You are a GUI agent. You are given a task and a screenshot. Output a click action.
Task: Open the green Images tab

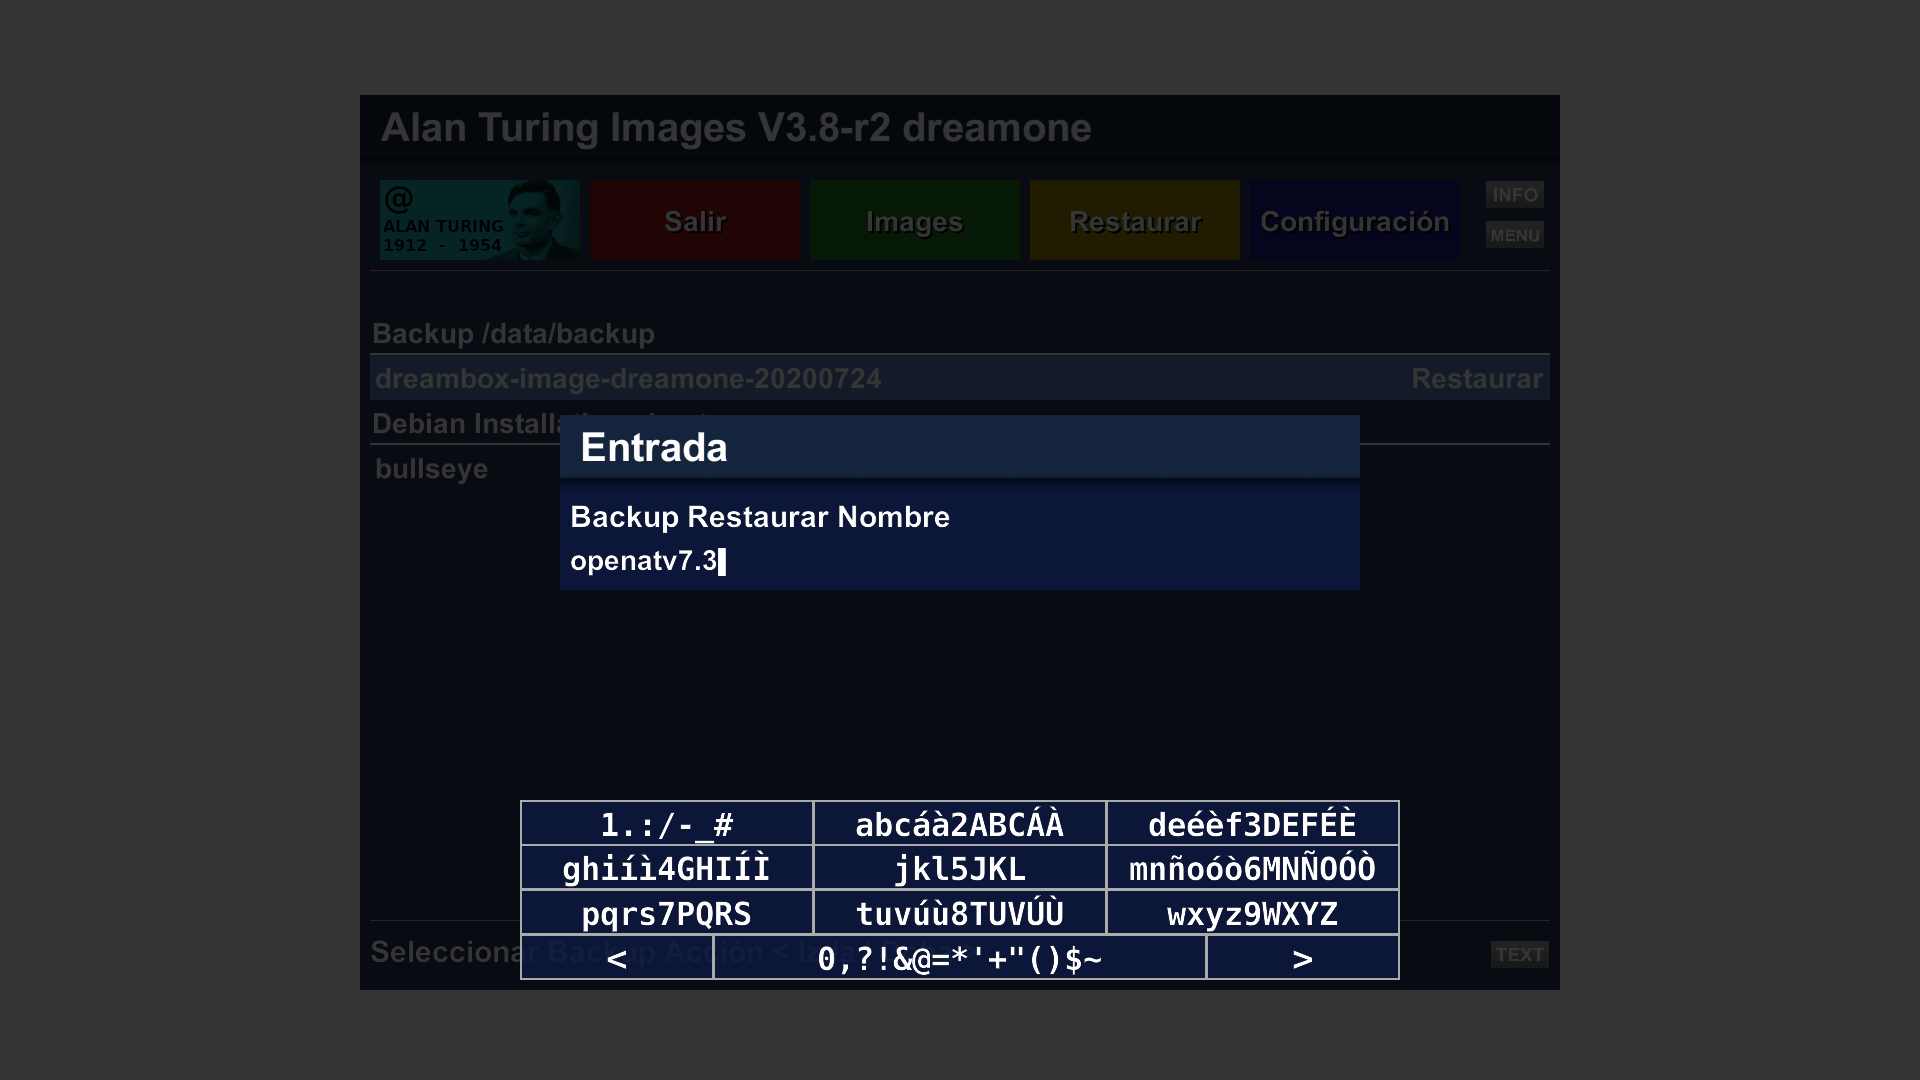click(914, 221)
